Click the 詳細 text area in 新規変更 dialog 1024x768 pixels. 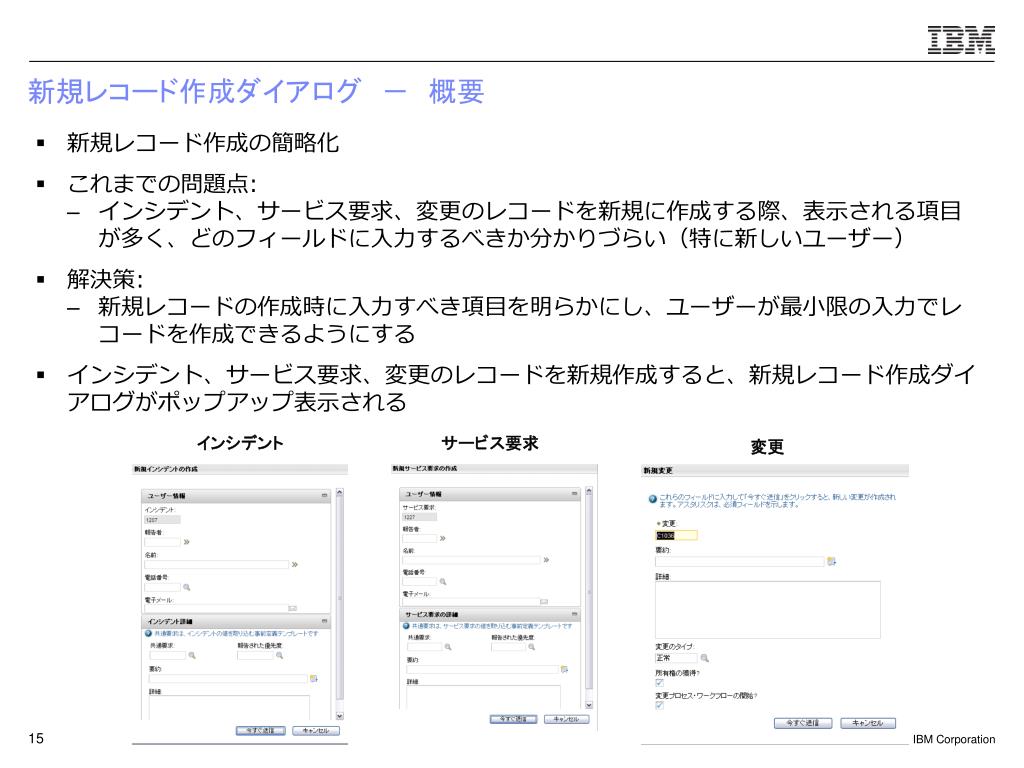(x=768, y=610)
